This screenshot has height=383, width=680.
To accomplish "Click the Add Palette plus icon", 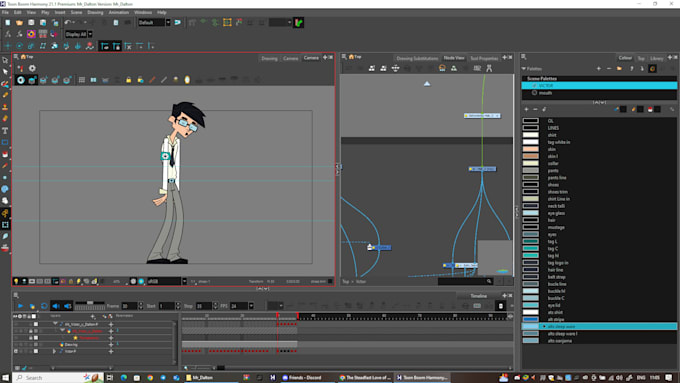I will pos(599,69).
